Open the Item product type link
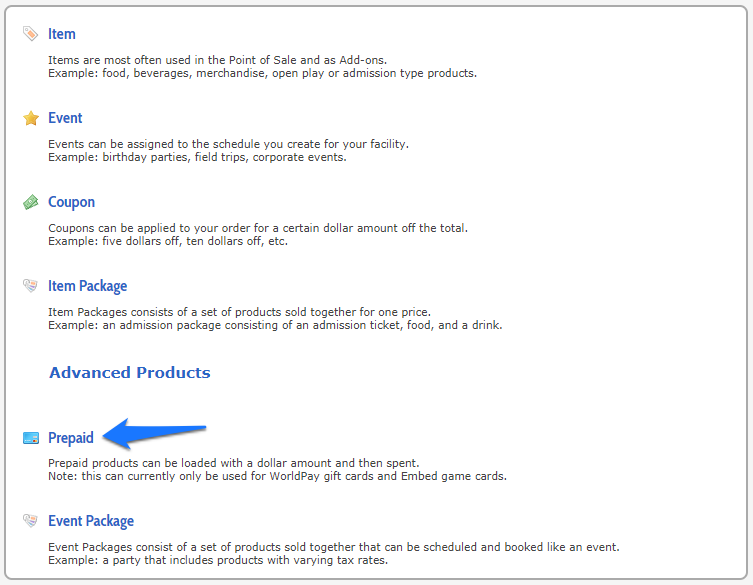The image size is (753, 585). click(x=61, y=34)
